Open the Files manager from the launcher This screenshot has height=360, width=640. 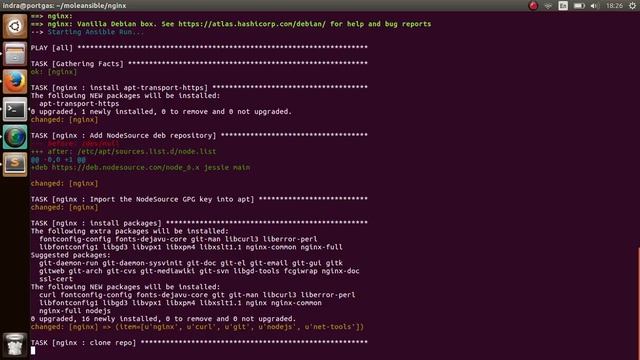click(x=15, y=54)
